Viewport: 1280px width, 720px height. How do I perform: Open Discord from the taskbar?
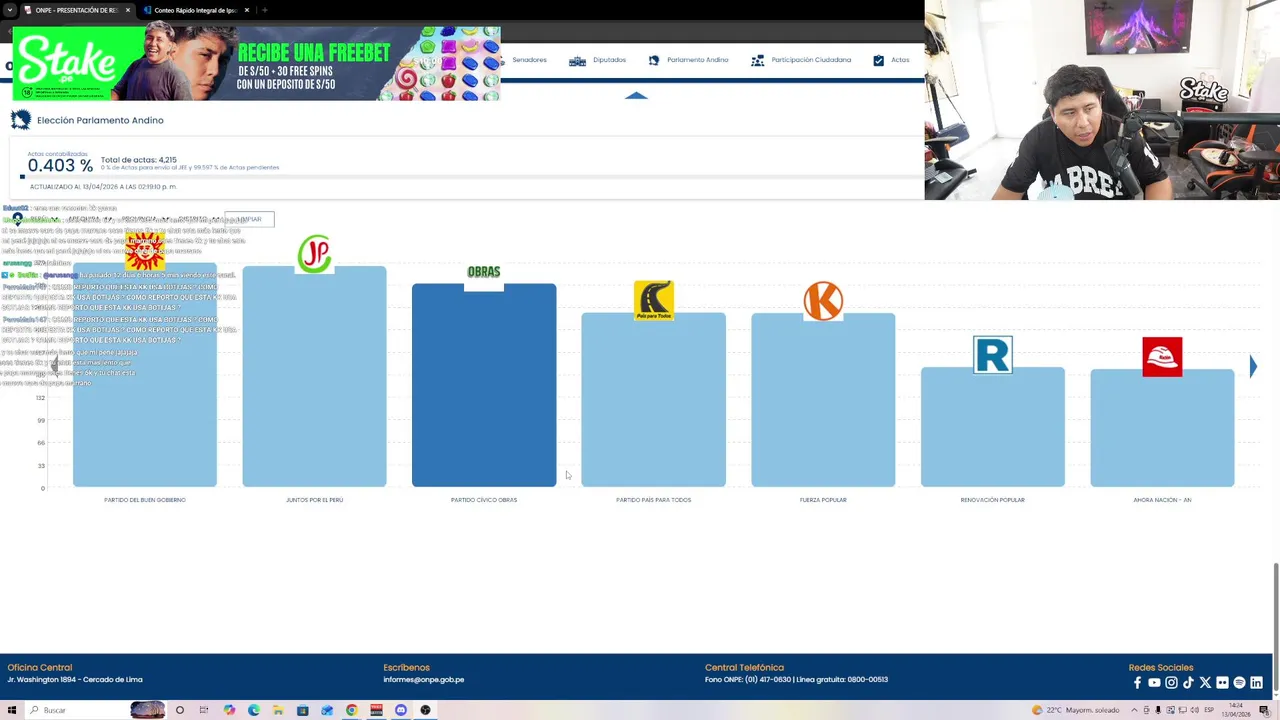click(401, 710)
